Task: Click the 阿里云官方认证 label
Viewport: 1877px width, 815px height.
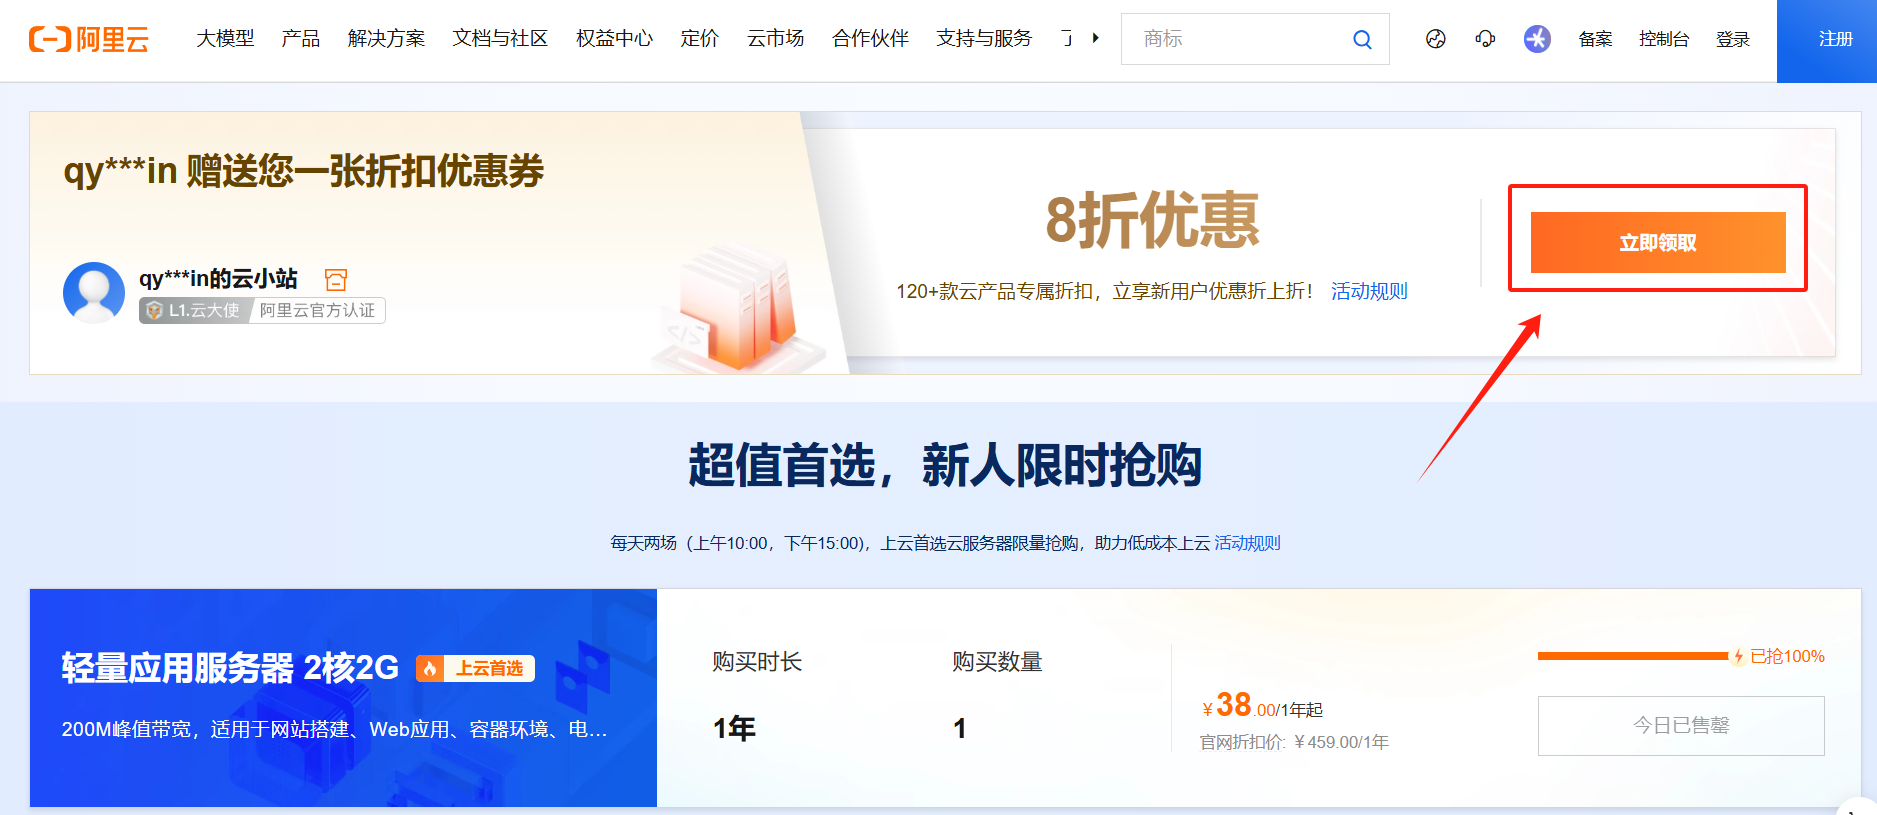Action: coord(317,311)
